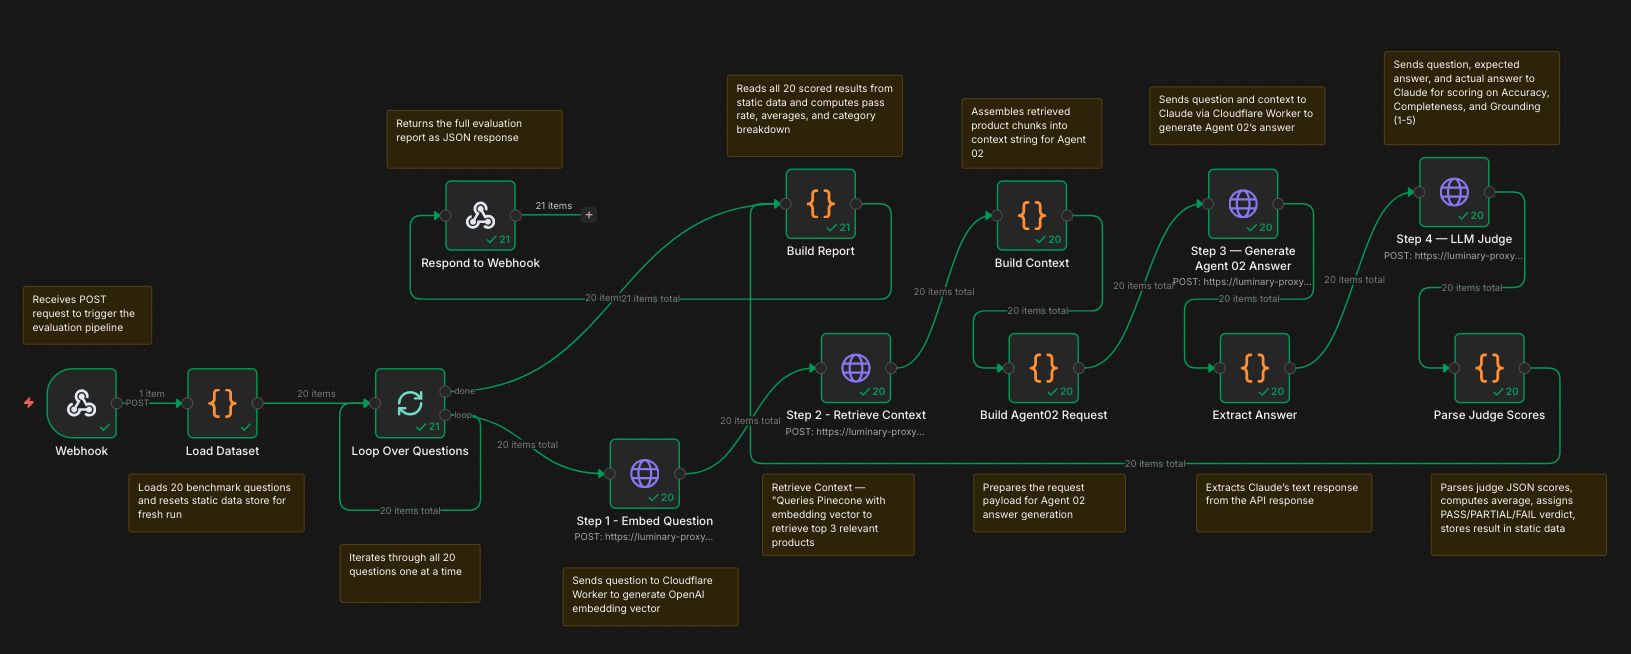Select the Webhook trigger node icon

81,403
